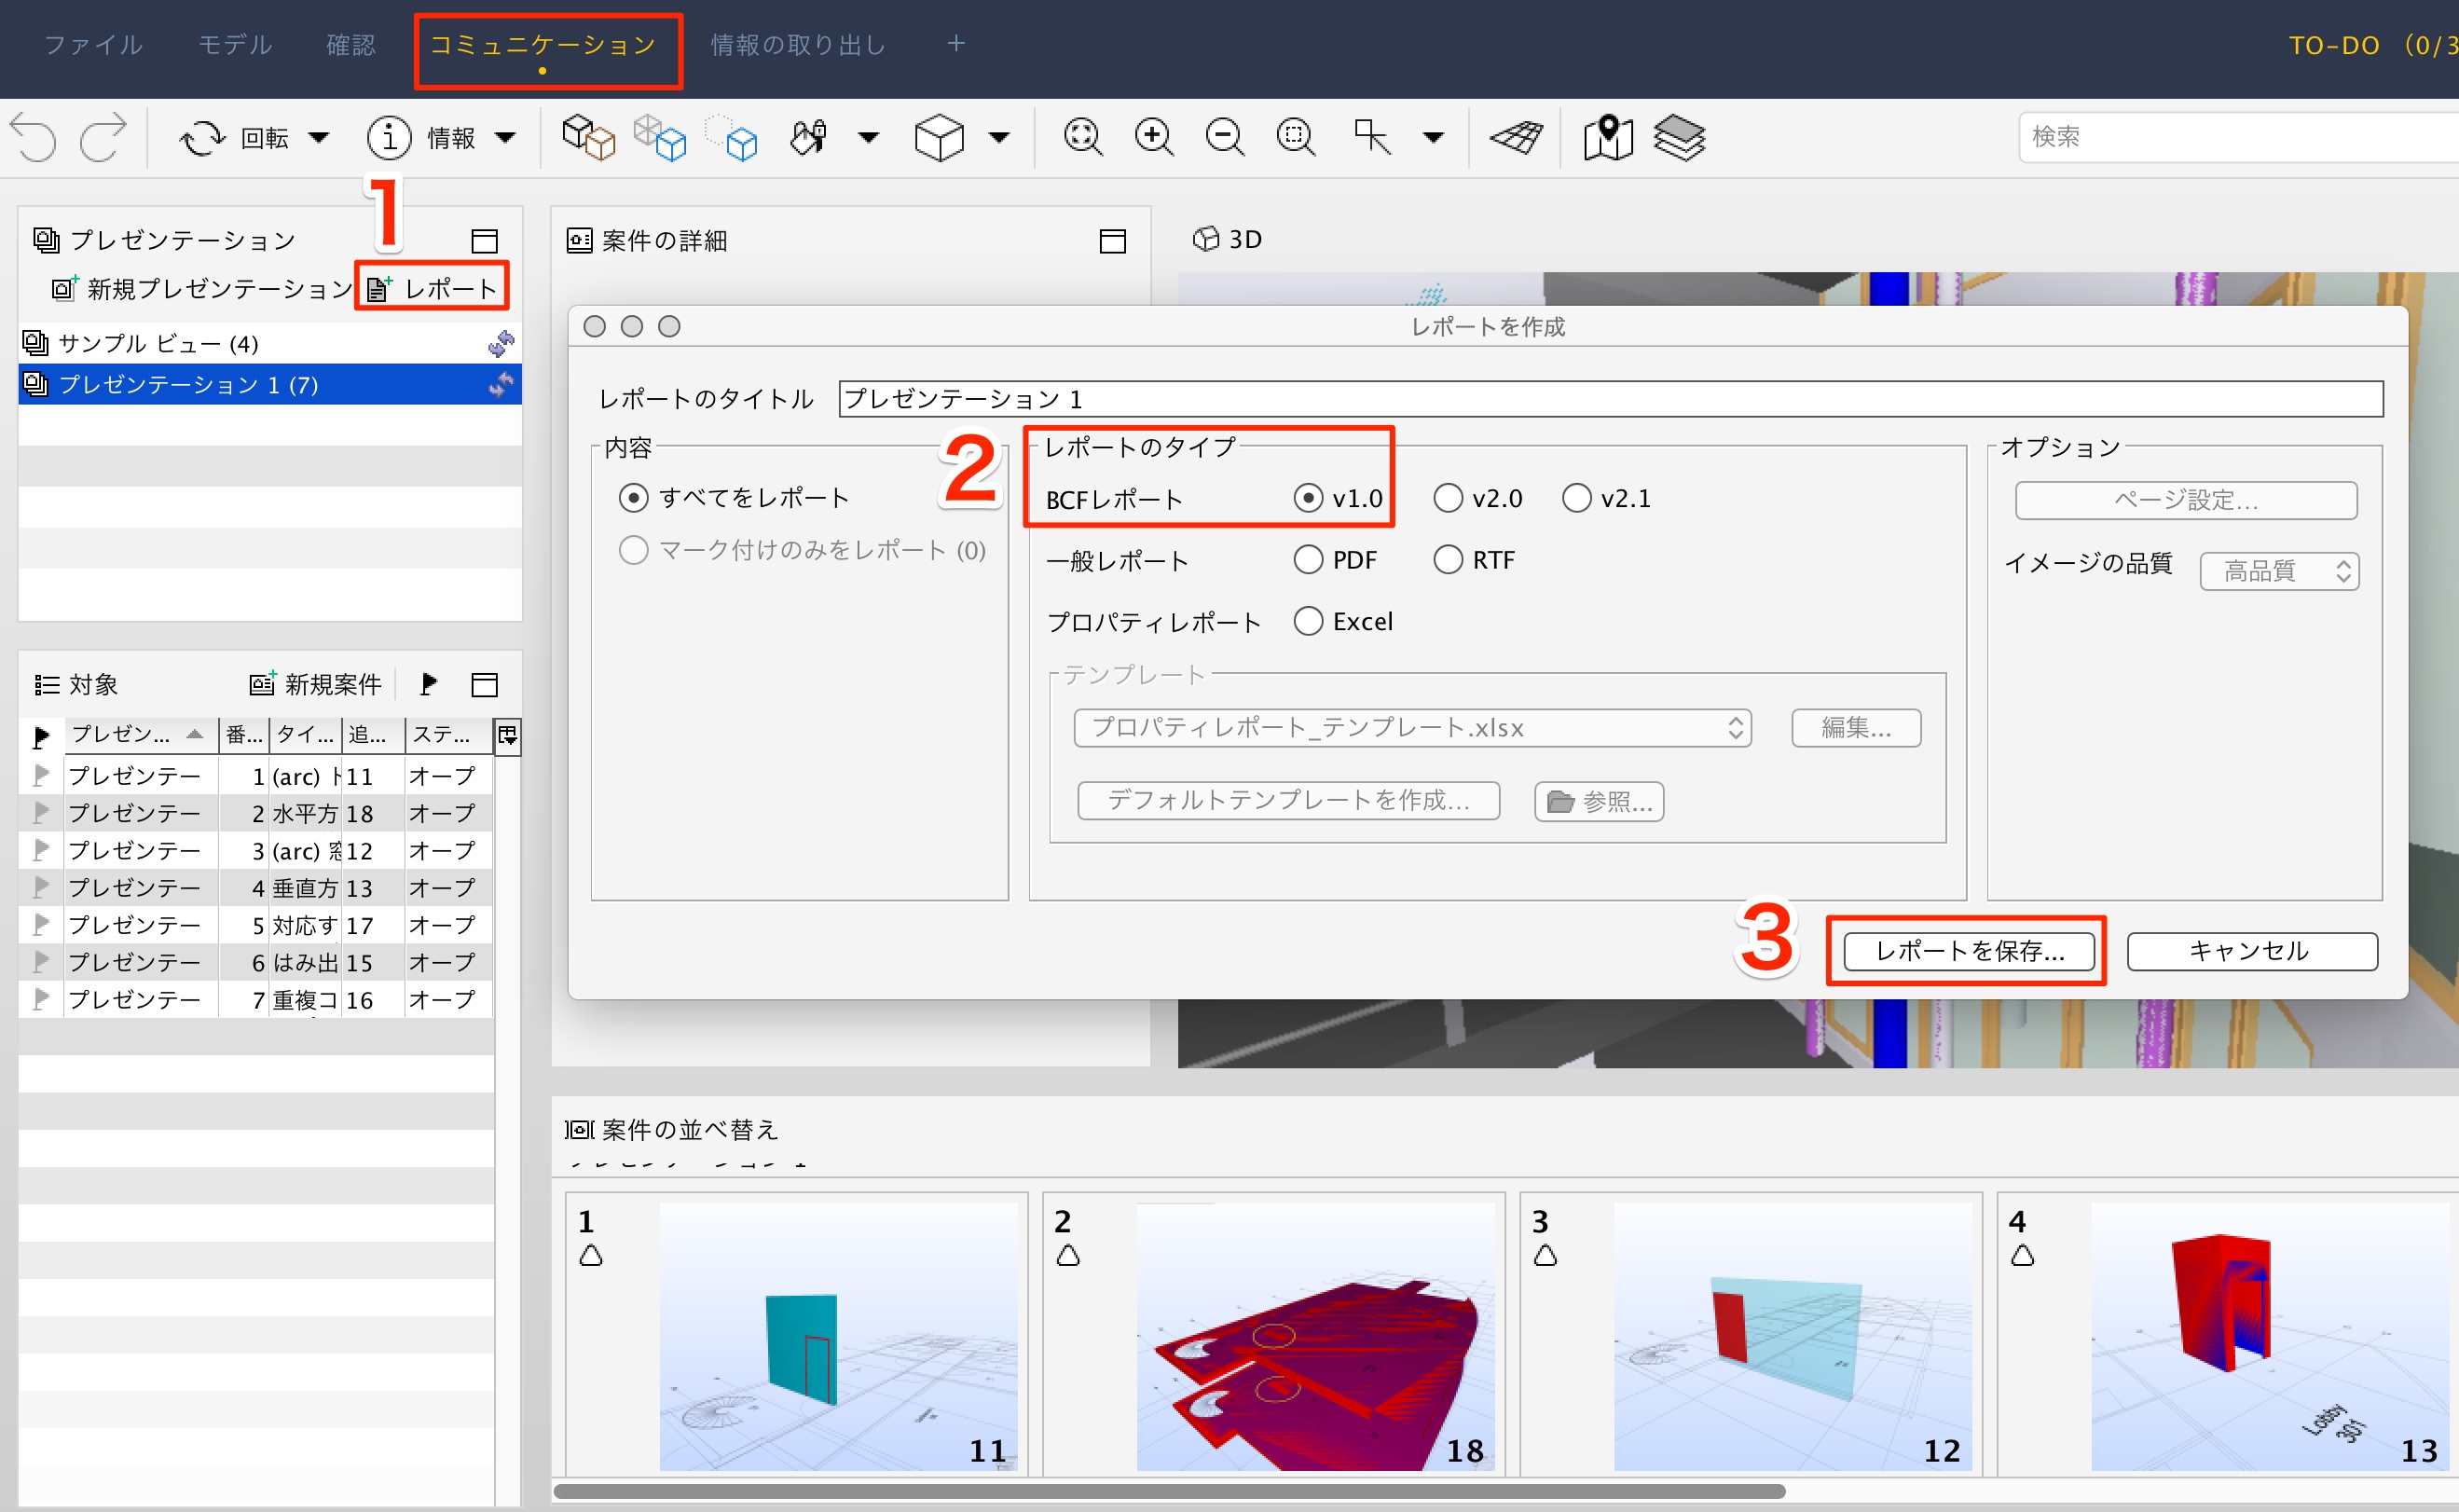2459x1512 pixels.
Task: Click the レポートを保存... button
Action: 1969,951
